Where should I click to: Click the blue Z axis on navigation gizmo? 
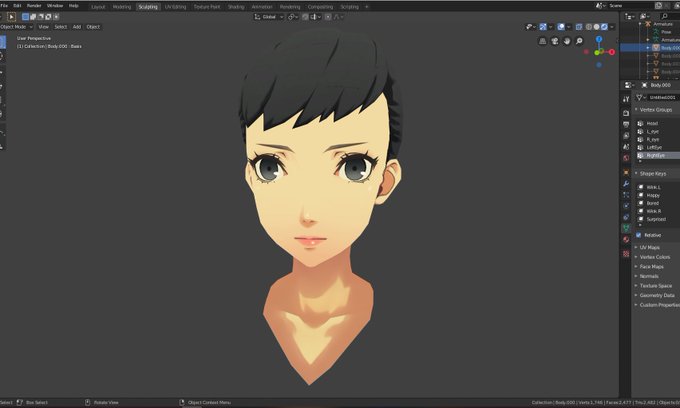tap(599, 39)
